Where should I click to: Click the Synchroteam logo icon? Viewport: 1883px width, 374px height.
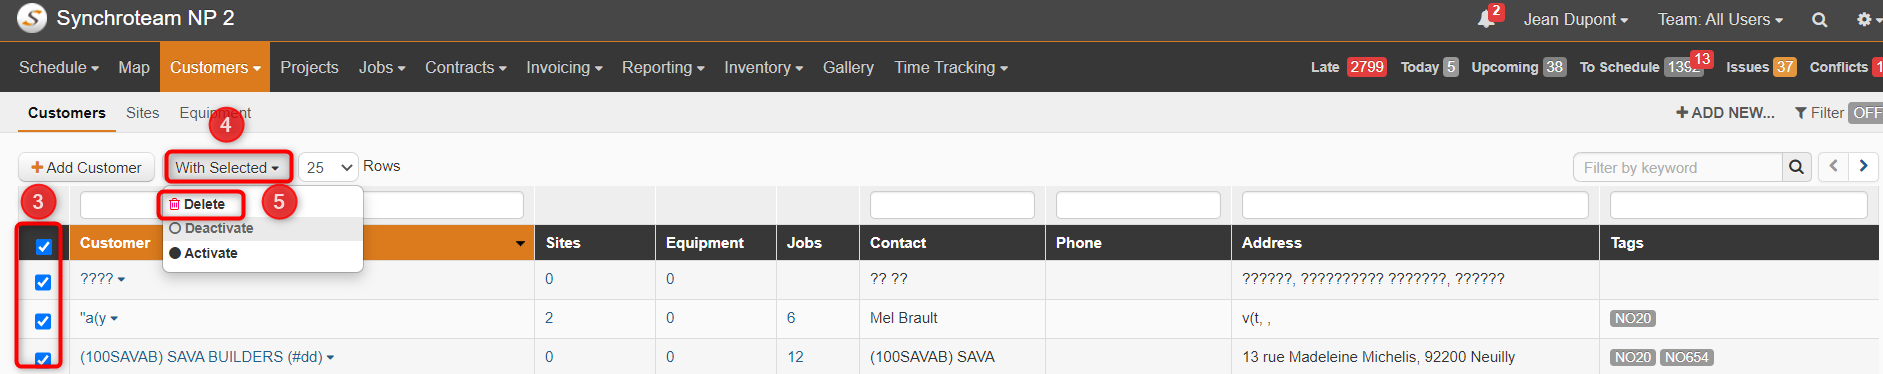pos(32,18)
